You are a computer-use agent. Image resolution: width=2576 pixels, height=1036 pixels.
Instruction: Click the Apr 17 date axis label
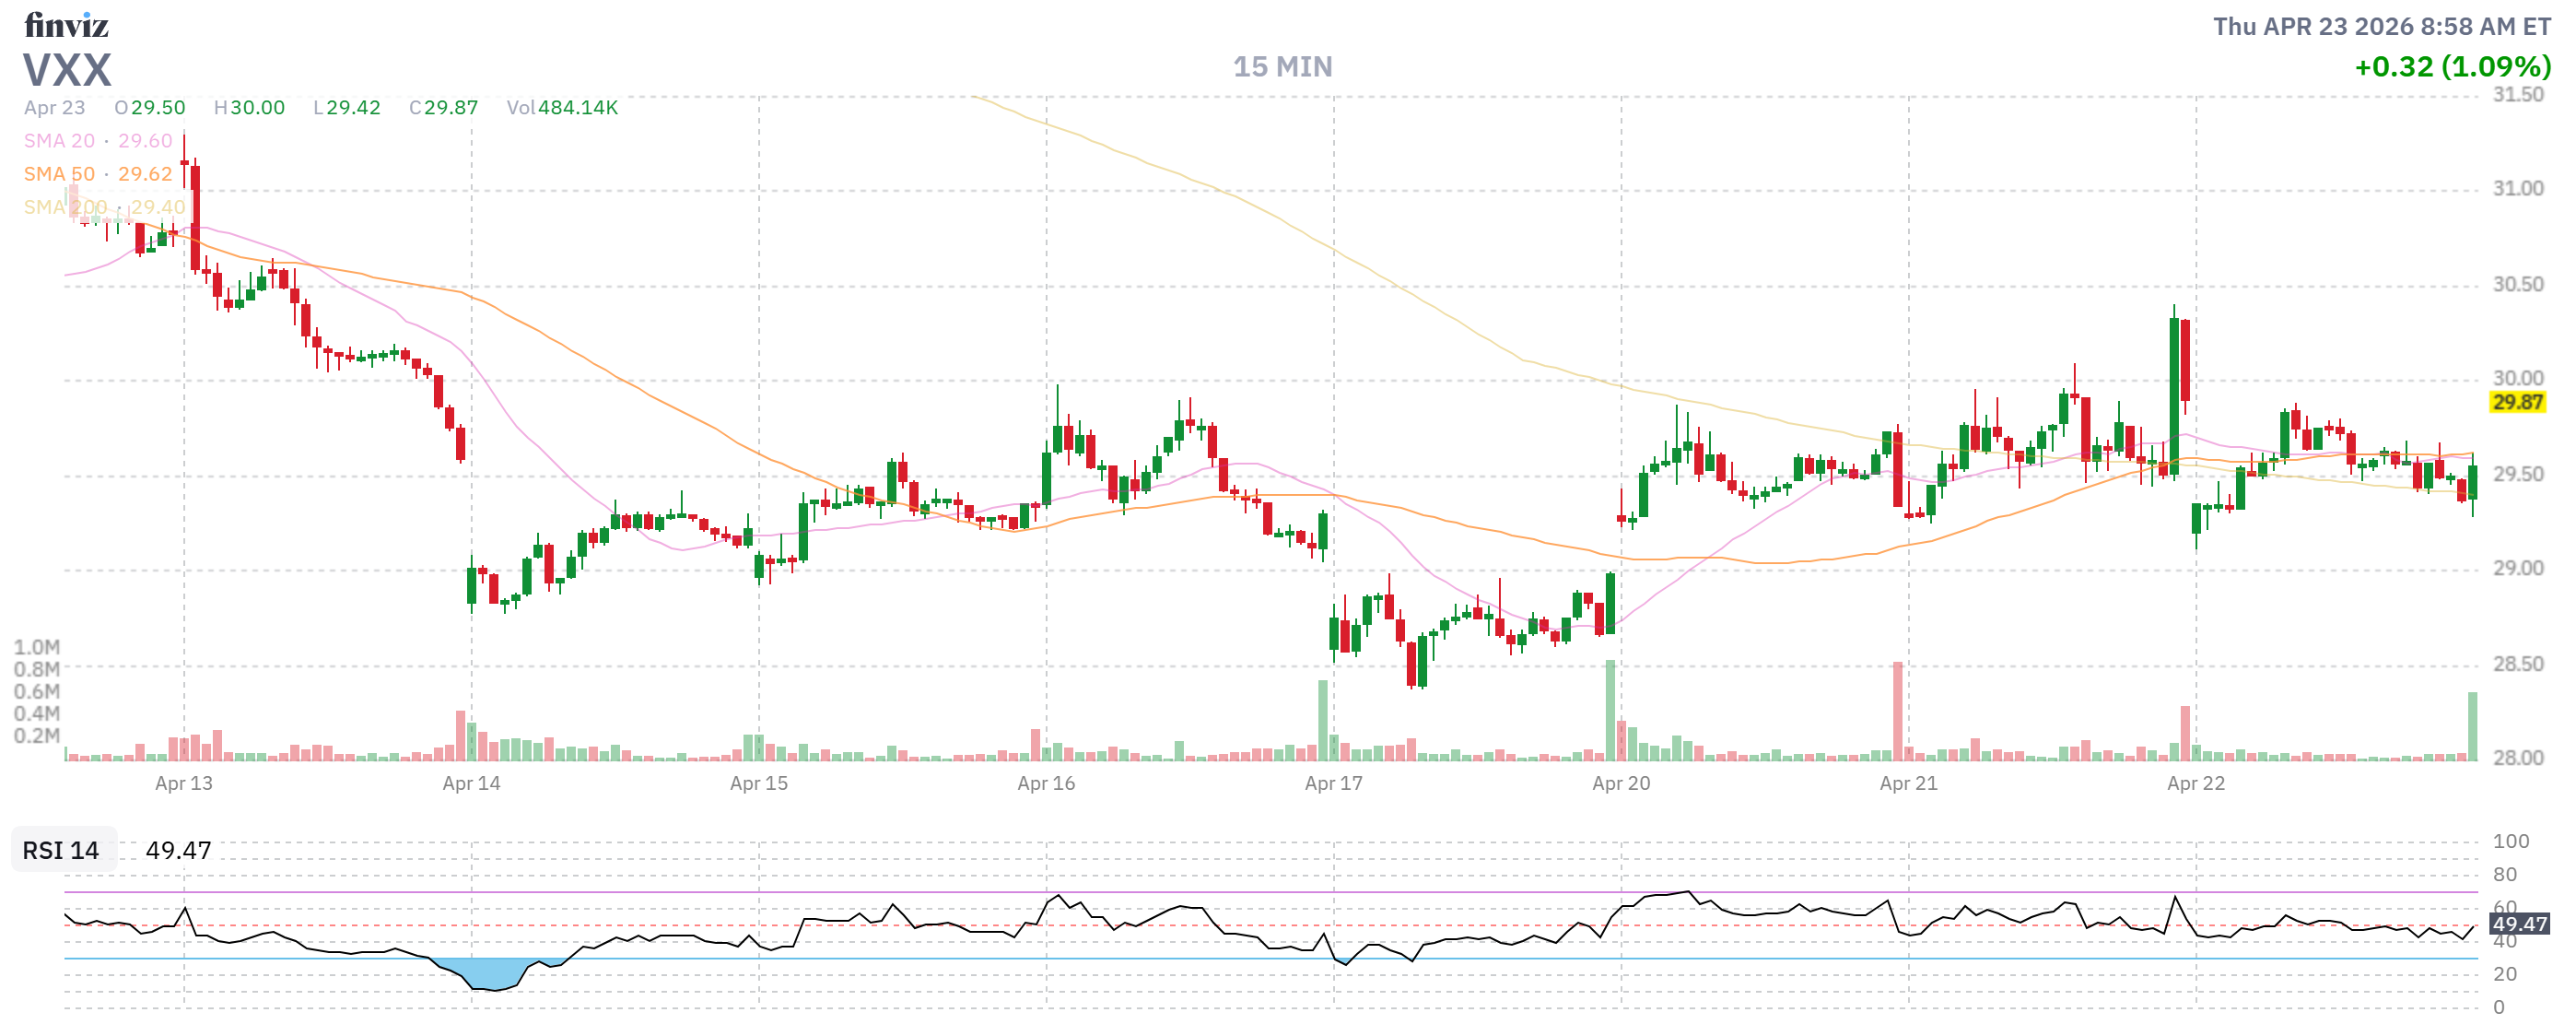pos(1333,784)
